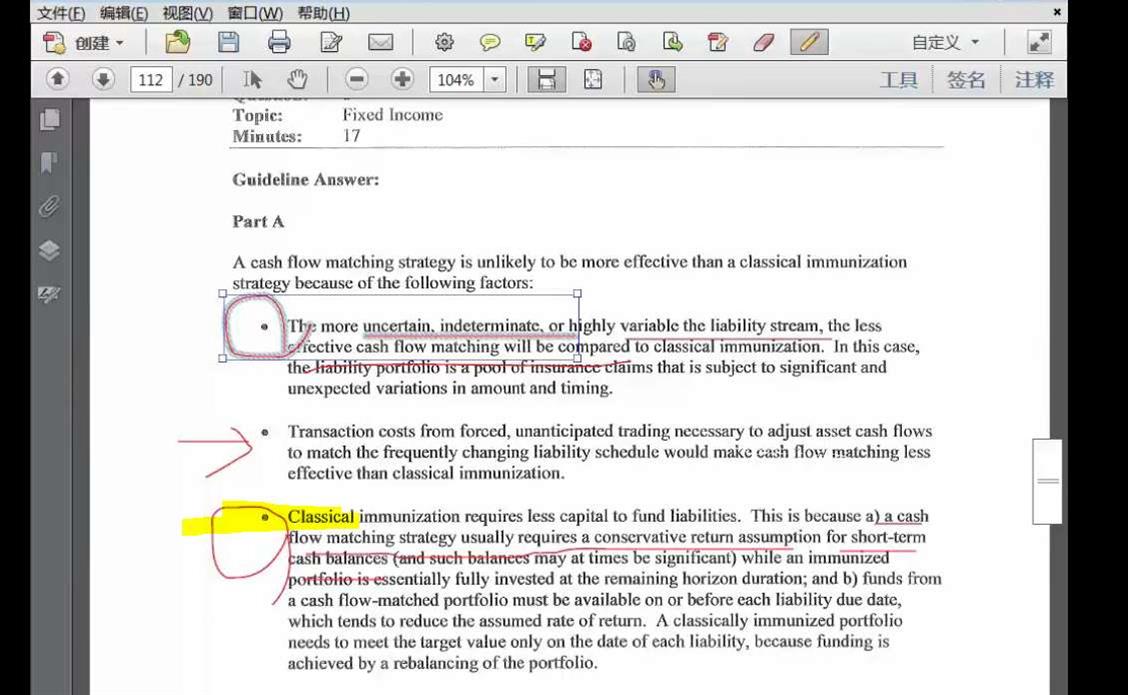Zoom in with the plus button

click(x=402, y=79)
